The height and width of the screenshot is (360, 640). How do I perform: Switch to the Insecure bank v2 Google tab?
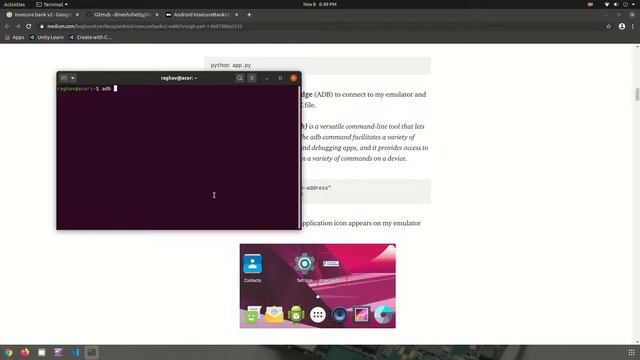coord(42,15)
